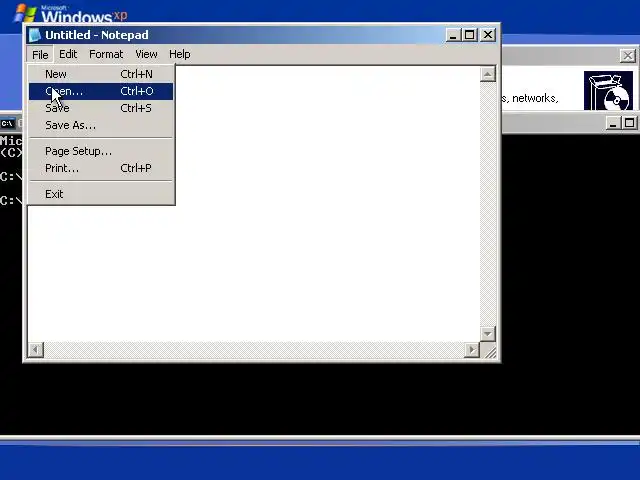Viewport: 640px width, 480px height.
Task: Select Exit to quit Notepad
Action: point(101,194)
